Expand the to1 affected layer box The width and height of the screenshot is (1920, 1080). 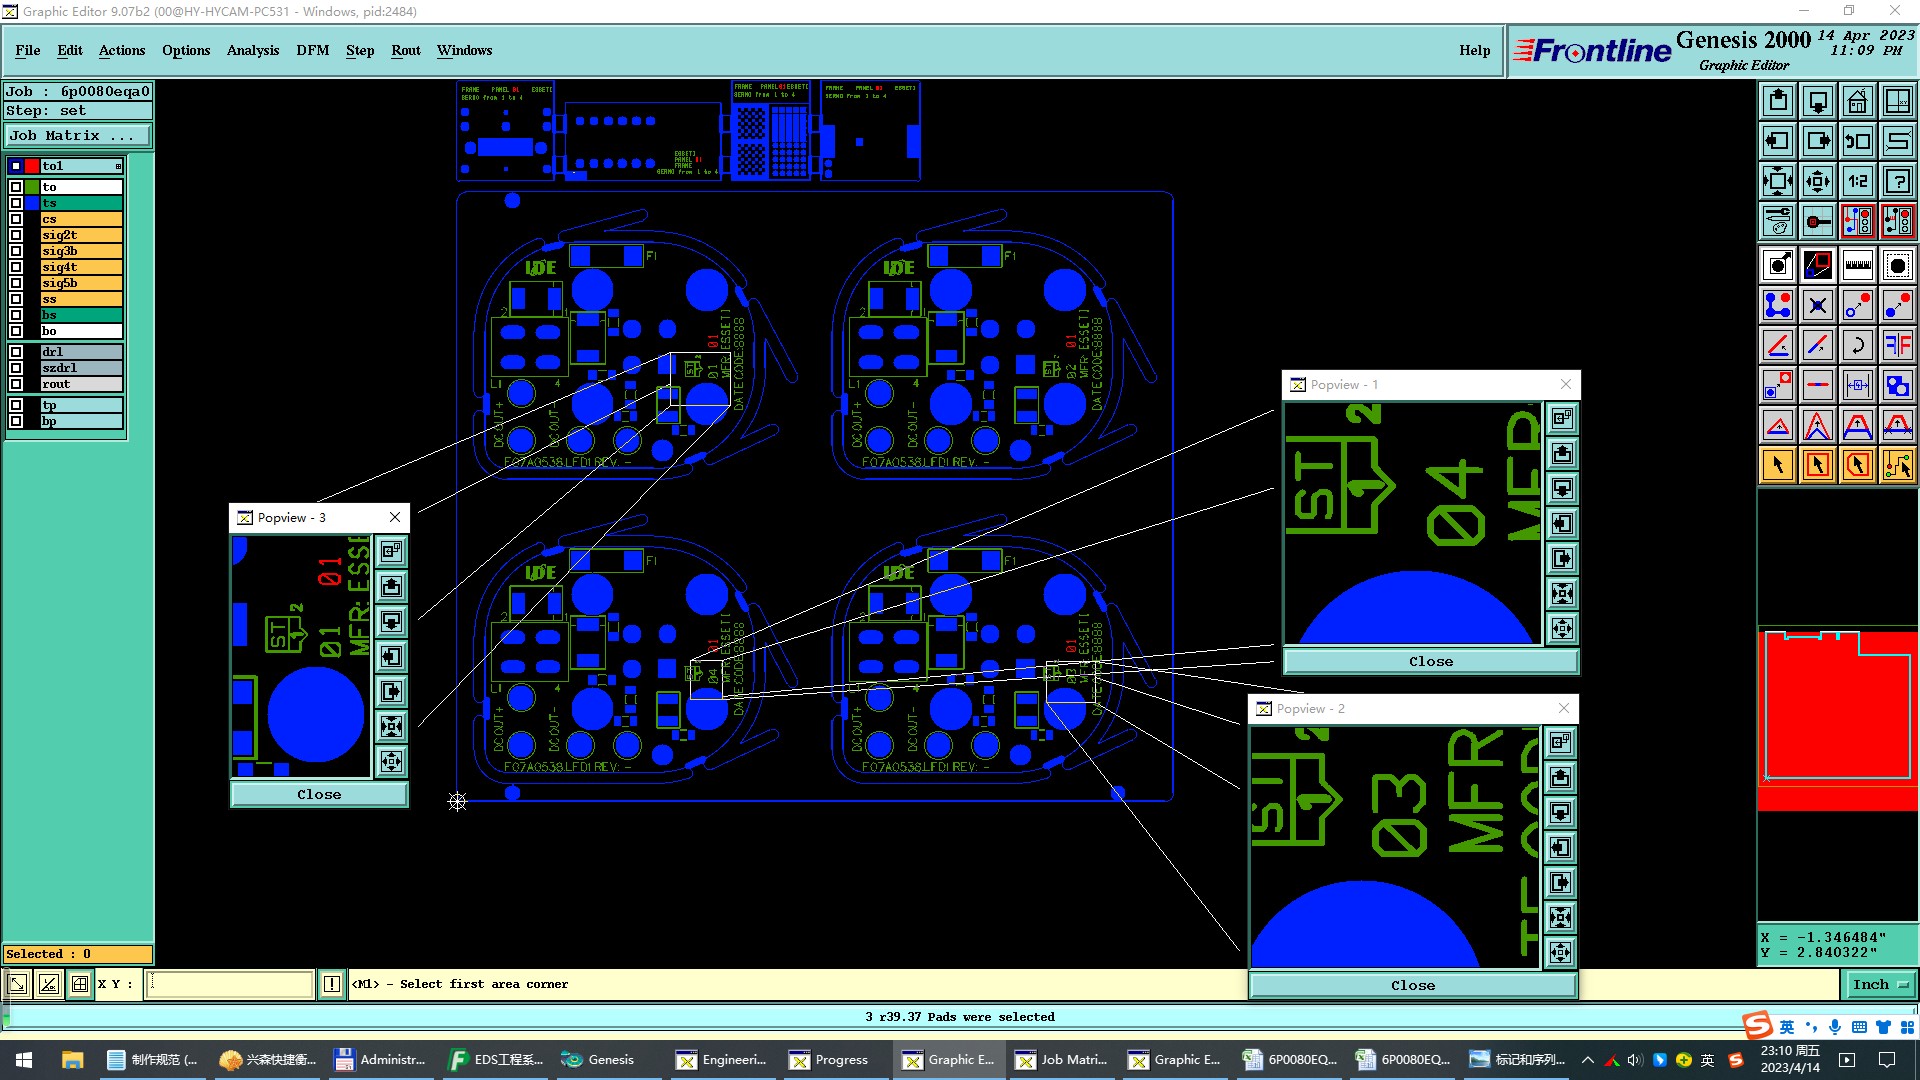118,166
